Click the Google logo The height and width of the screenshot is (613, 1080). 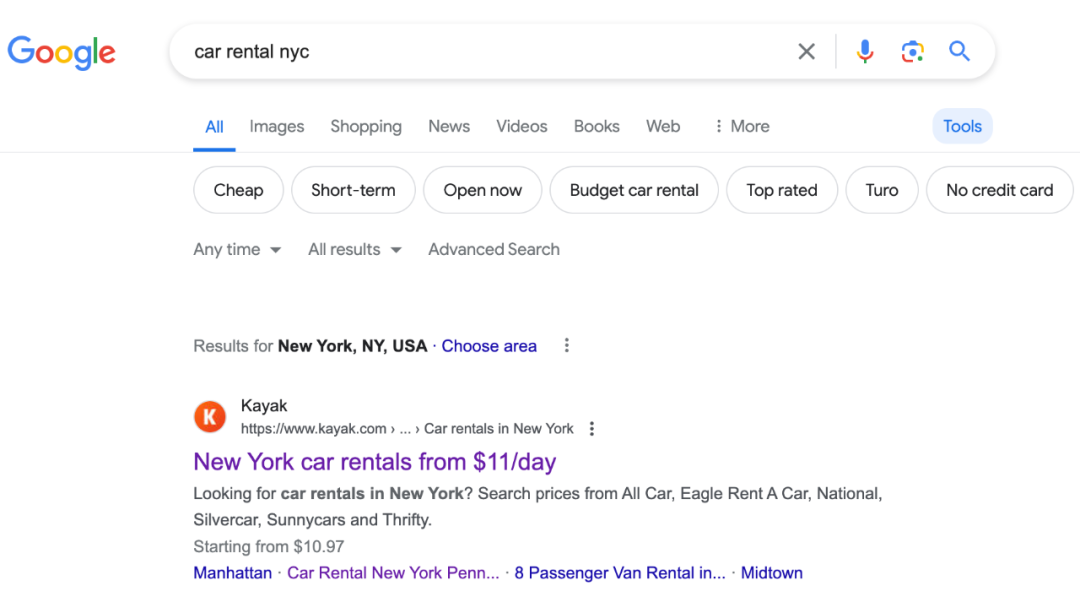point(62,51)
